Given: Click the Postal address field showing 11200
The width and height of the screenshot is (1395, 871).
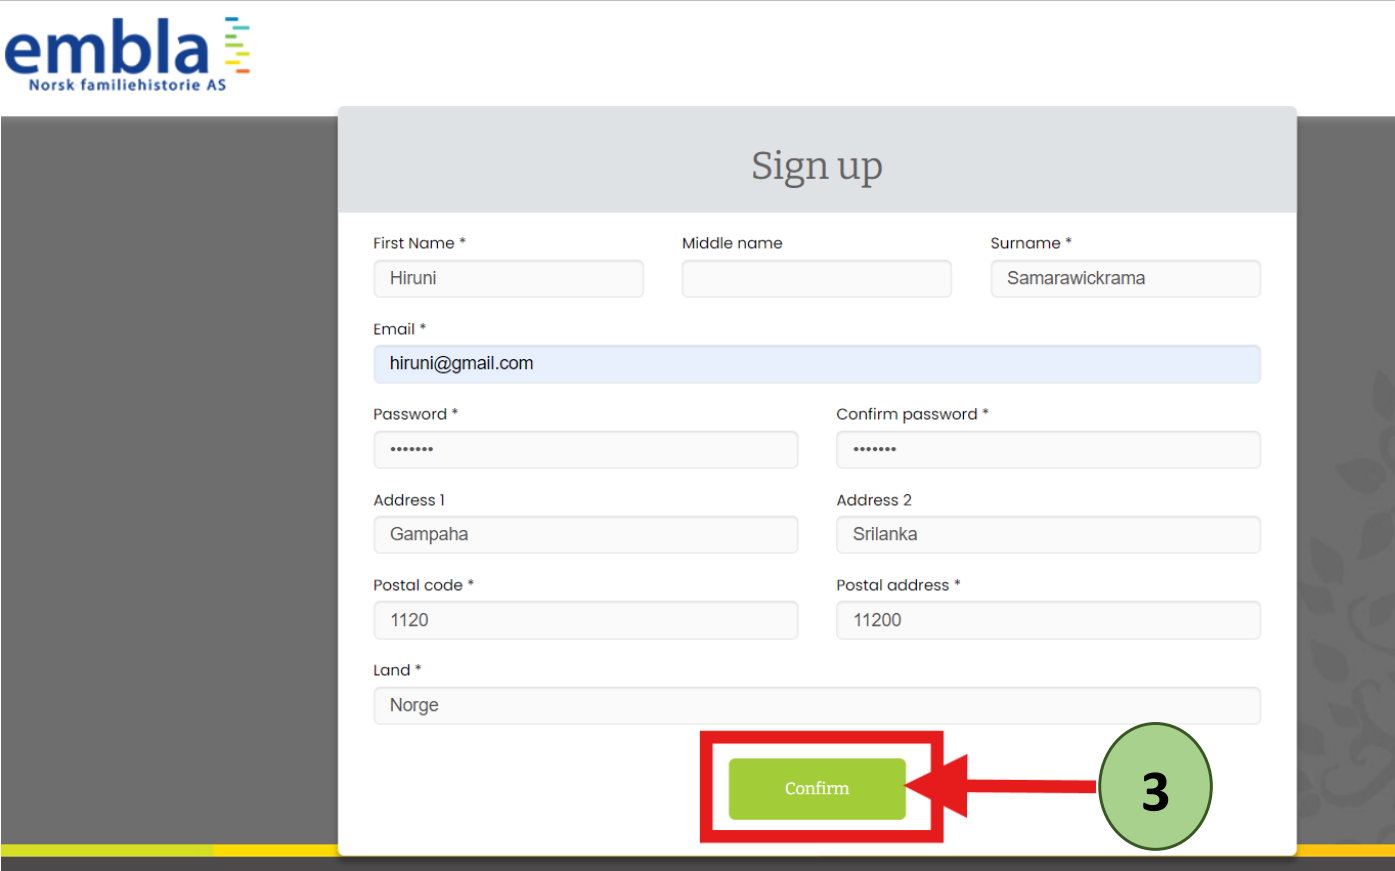Looking at the screenshot, I should pyautogui.click(x=1048, y=620).
